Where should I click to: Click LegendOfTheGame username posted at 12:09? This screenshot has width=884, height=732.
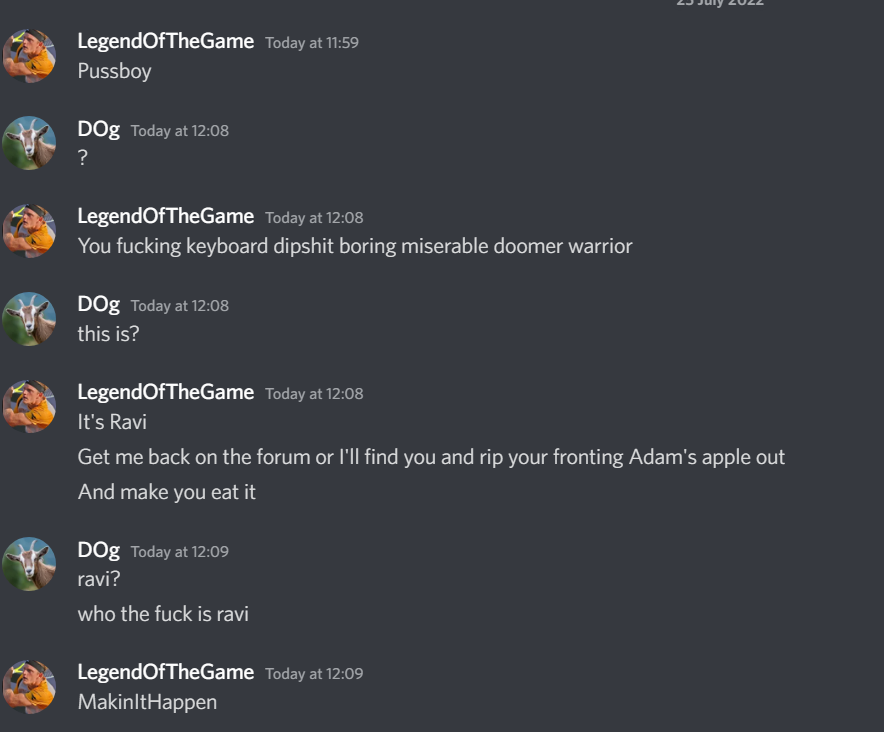166,672
